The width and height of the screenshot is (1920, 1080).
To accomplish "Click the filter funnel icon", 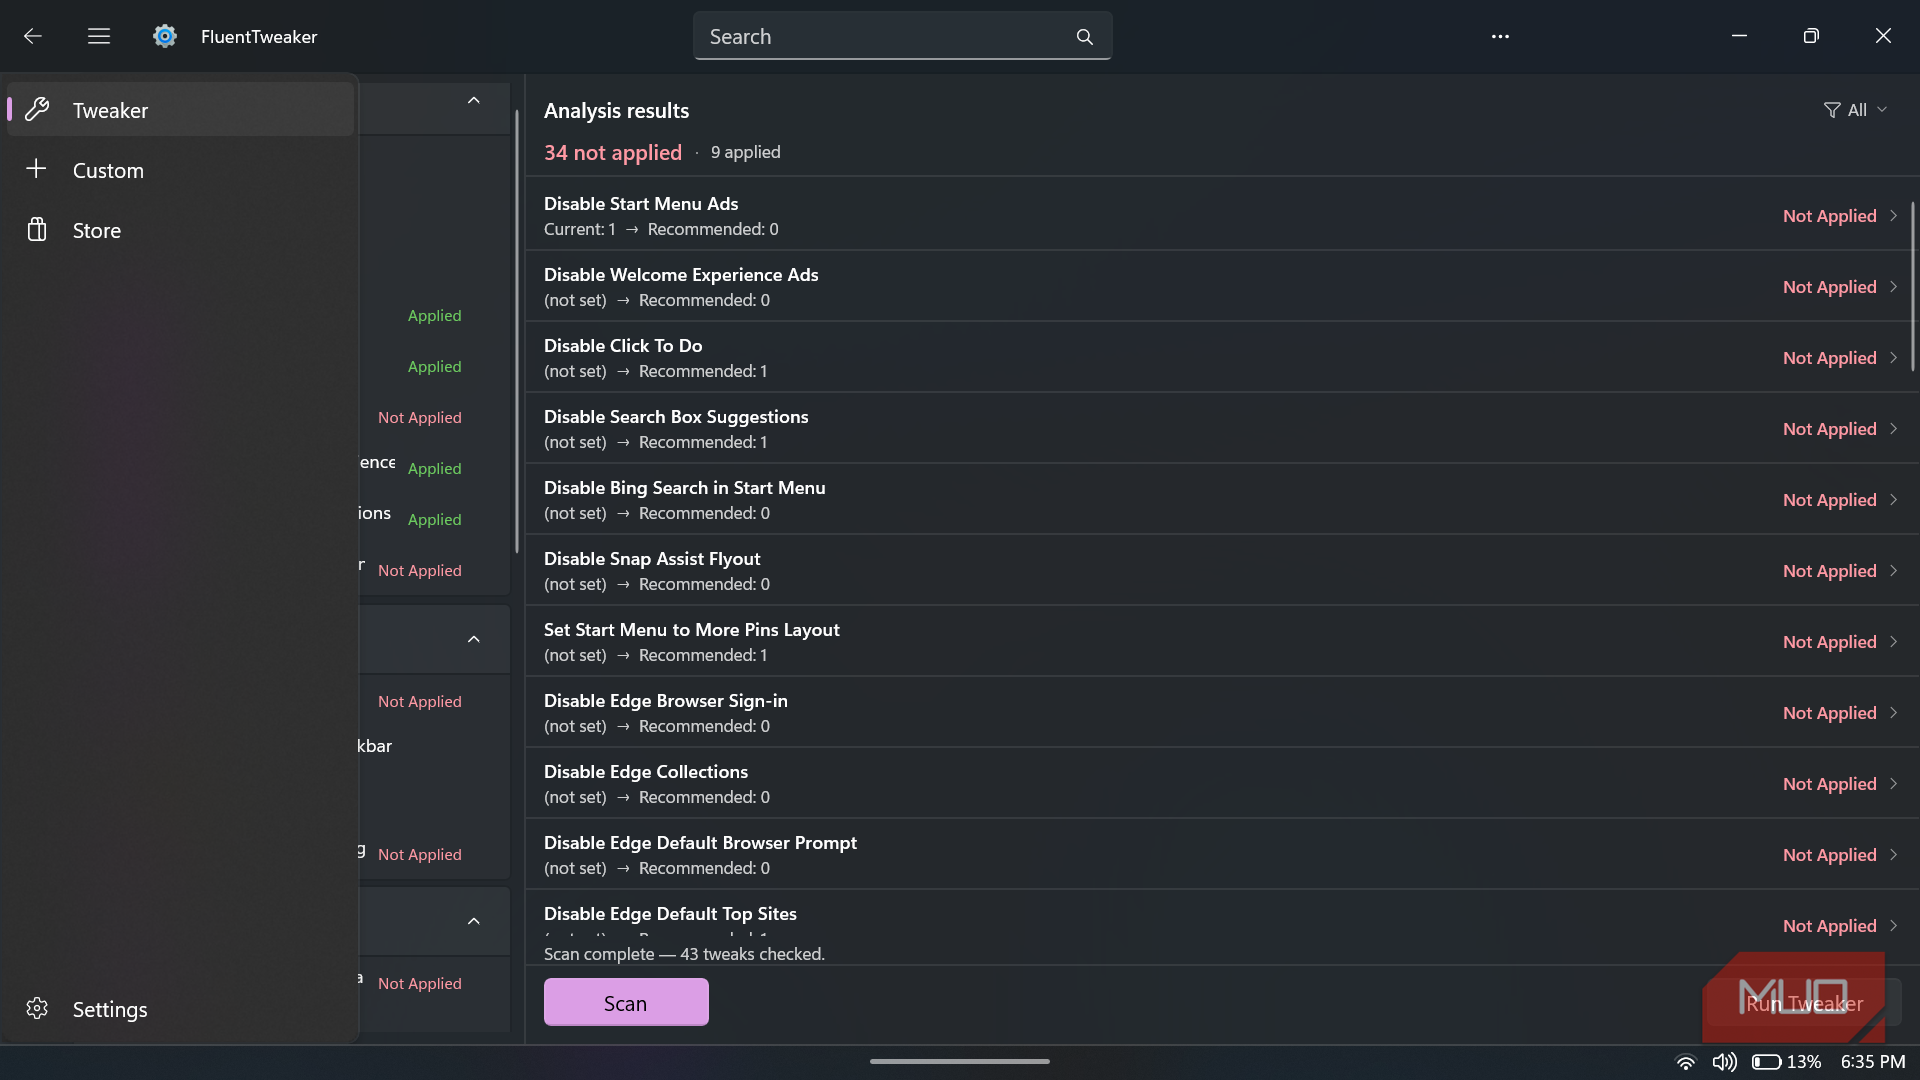I will 1832,110.
